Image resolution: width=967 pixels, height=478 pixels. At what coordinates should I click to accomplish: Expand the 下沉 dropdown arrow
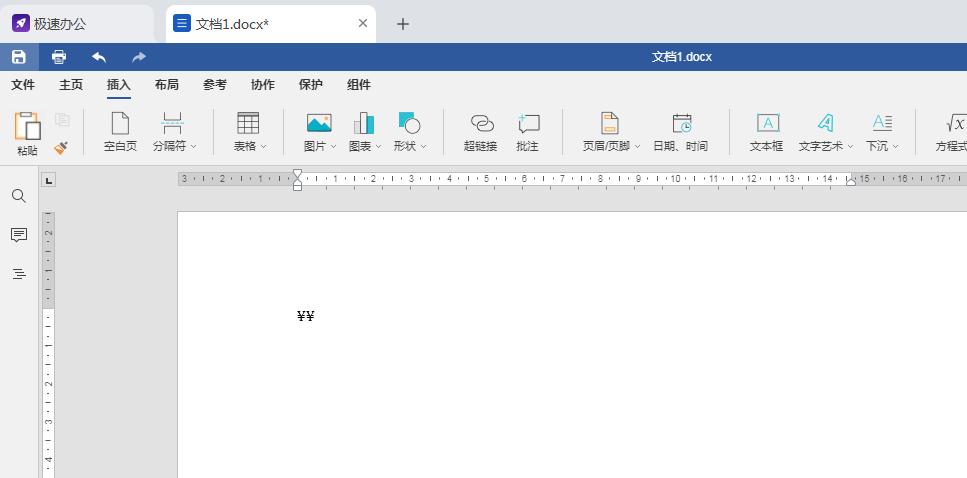(x=895, y=147)
